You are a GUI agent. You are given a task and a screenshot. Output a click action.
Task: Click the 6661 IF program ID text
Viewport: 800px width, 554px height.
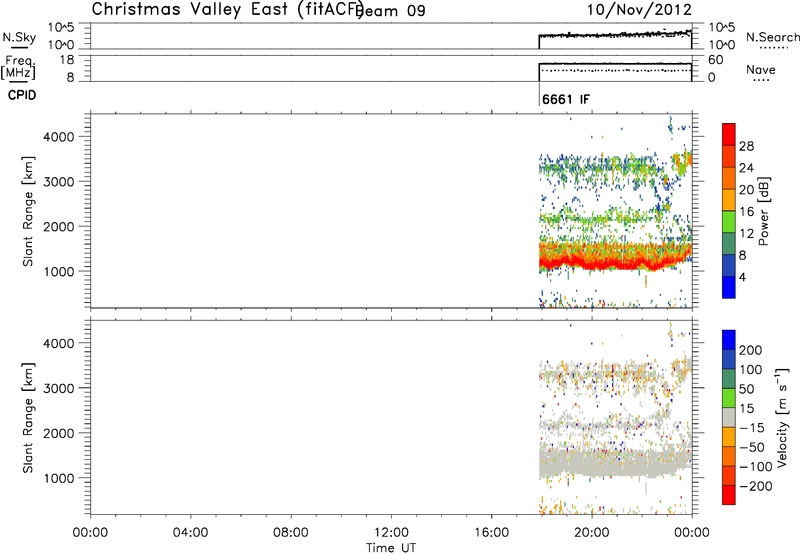click(x=566, y=99)
